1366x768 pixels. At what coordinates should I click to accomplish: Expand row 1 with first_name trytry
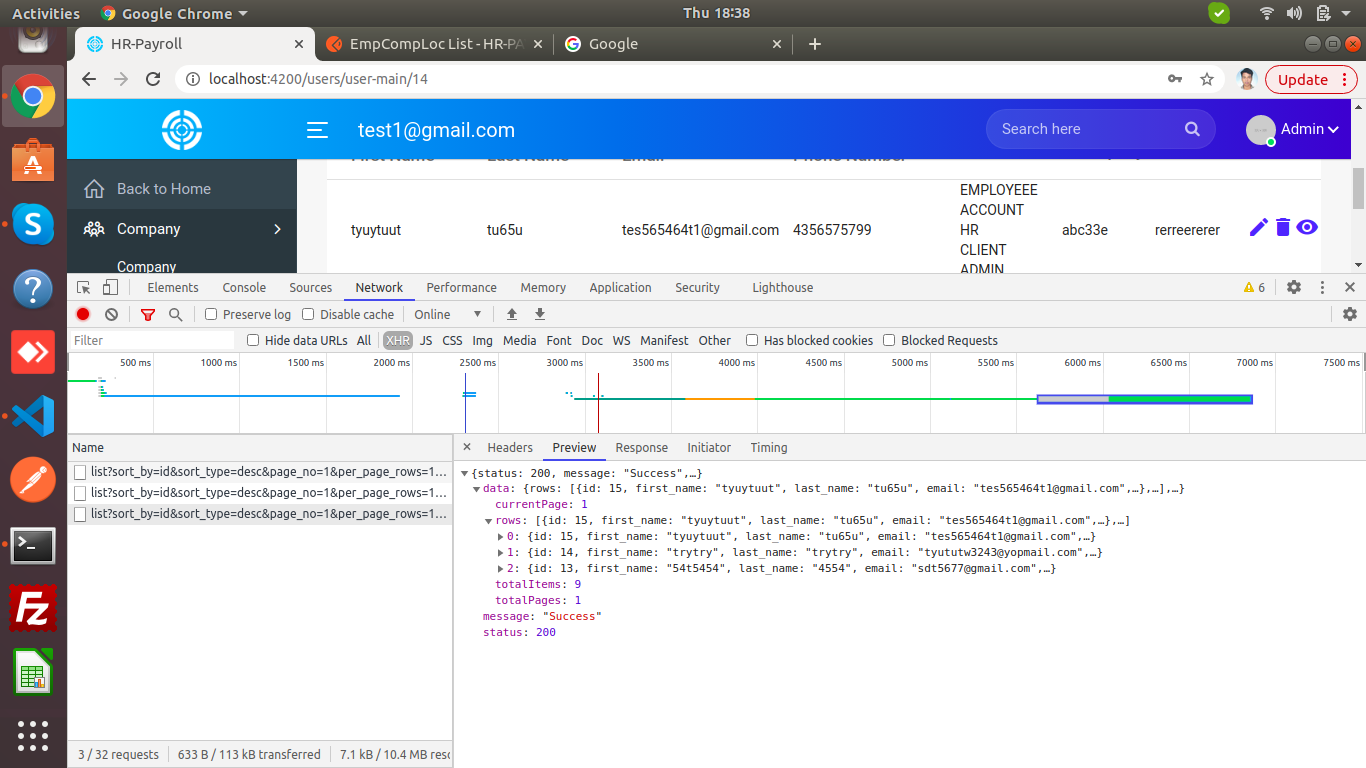pos(501,552)
